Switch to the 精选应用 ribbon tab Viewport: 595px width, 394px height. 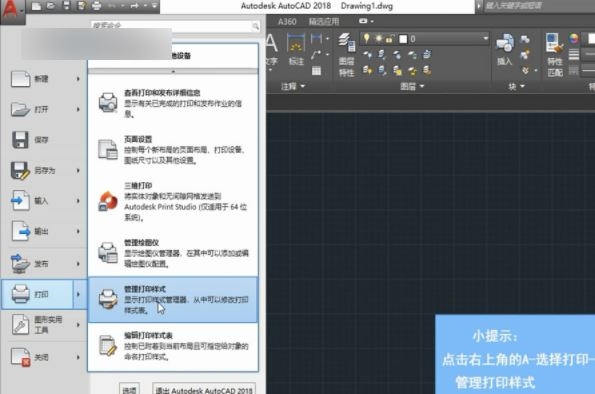(324, 22)
